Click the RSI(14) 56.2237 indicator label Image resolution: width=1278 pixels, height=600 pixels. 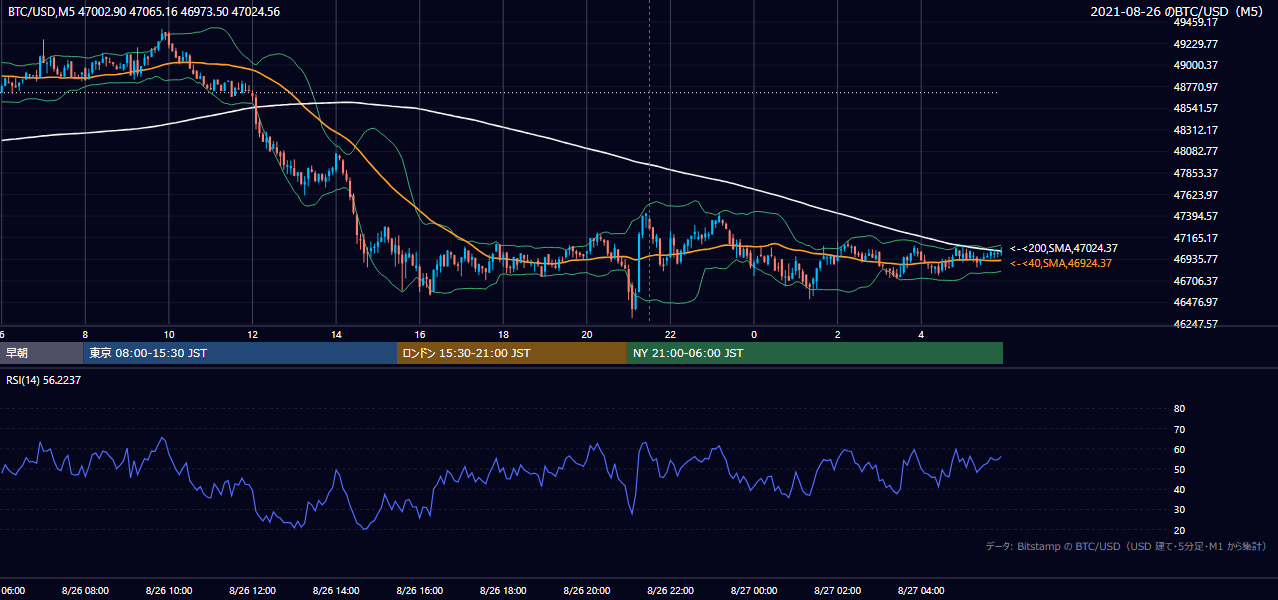(43, 380)
